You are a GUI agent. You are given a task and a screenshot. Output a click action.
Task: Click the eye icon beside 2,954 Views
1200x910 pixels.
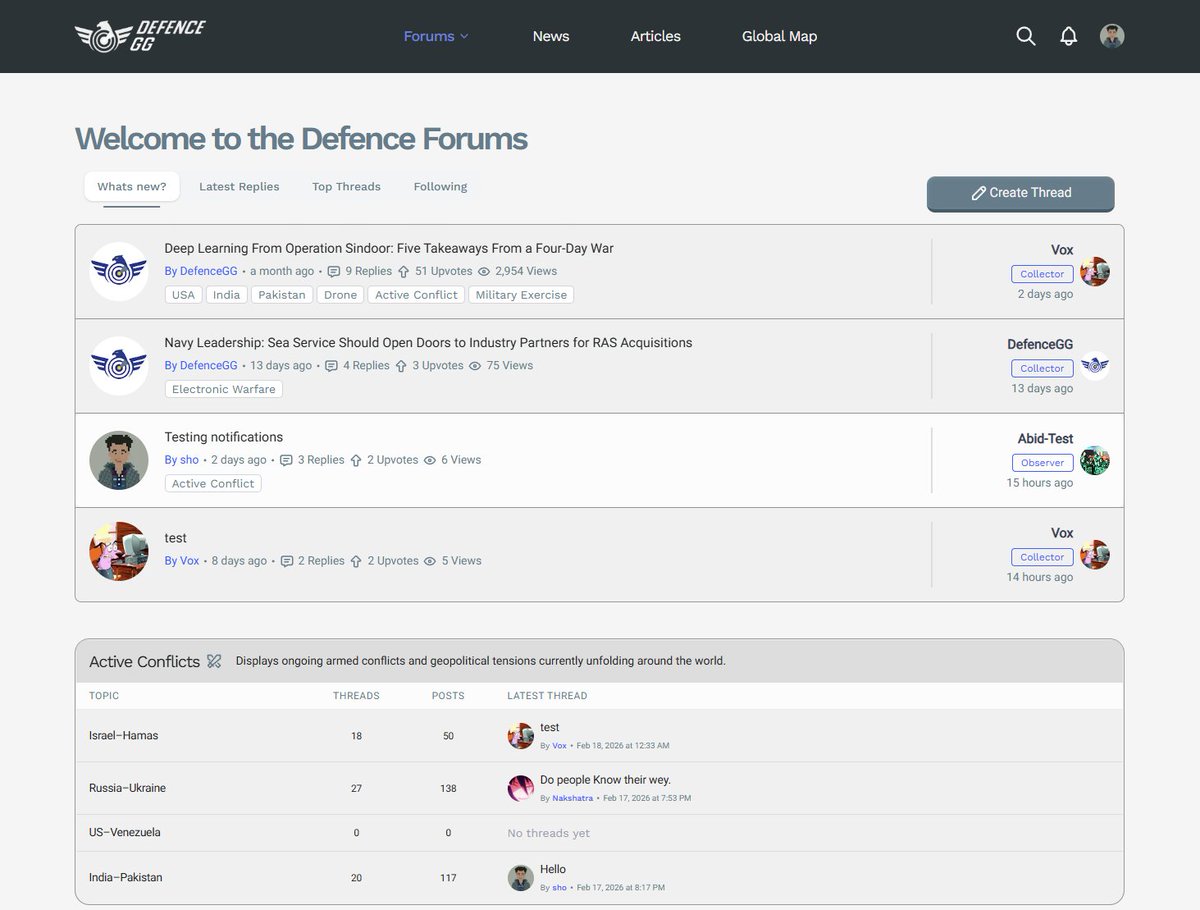[484, 271]
